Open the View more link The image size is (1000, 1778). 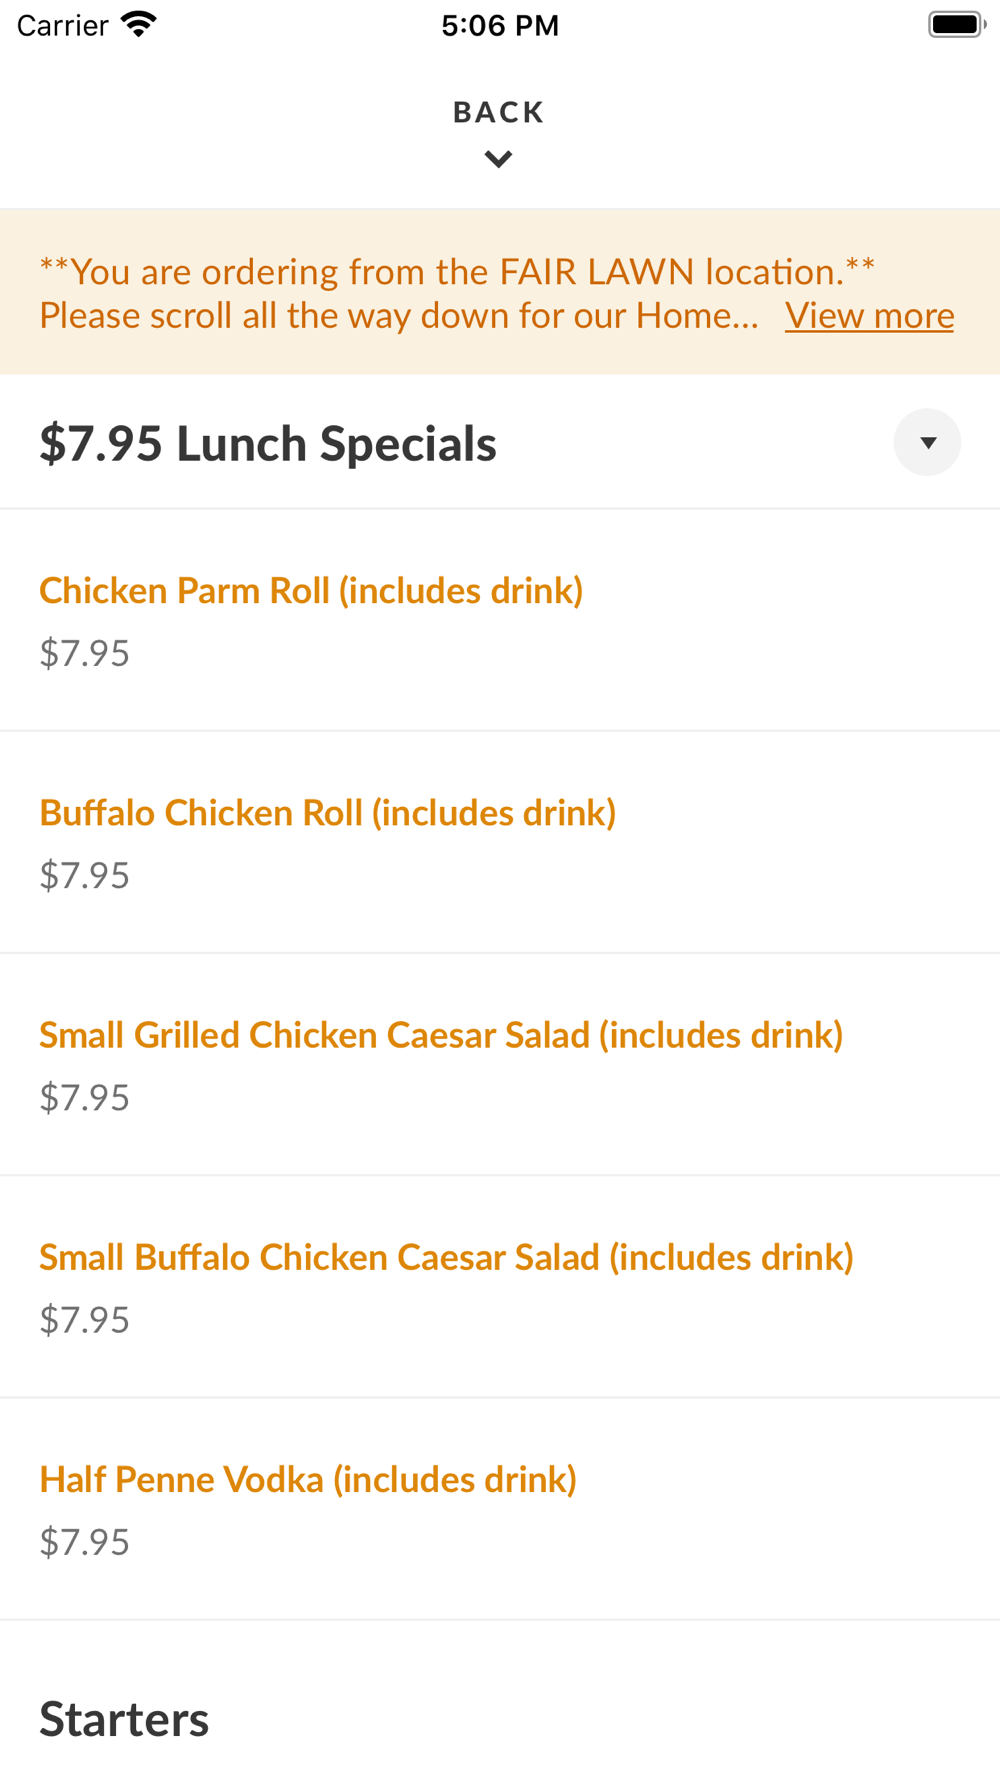[869, 316]
